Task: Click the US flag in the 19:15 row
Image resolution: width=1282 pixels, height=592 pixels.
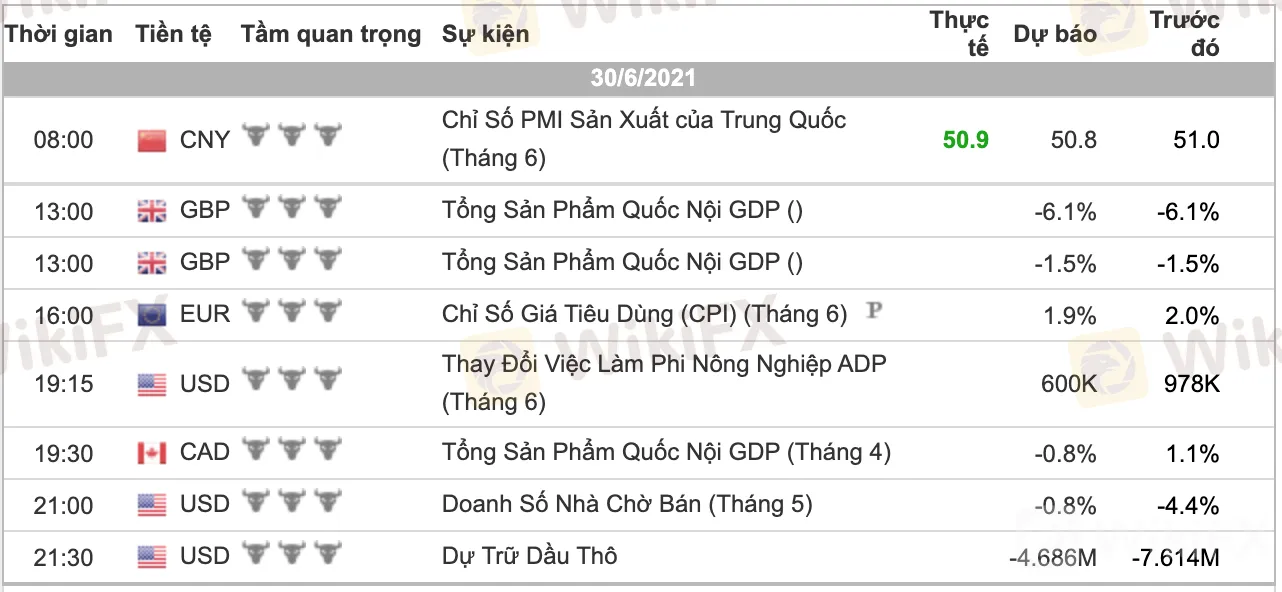Action: (152, 385)
